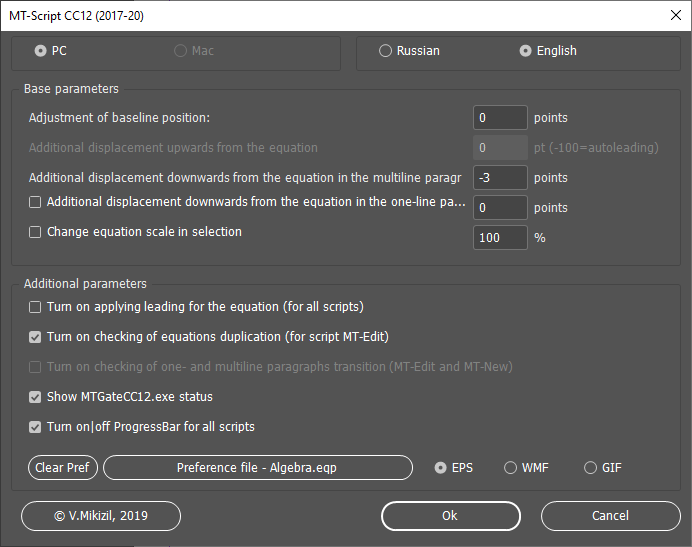692x547 pixels.
Task: Close the MT-Script CC12 dialog window
Action: coord(676,15)
